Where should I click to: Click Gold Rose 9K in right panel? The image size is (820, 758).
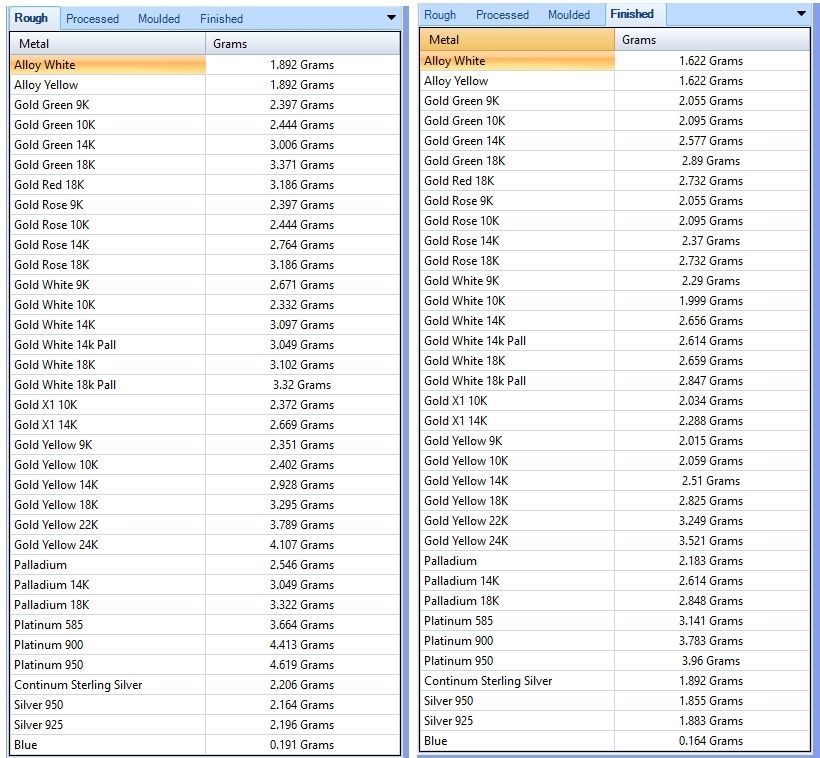pyautogui.click(x=615, y=201)
